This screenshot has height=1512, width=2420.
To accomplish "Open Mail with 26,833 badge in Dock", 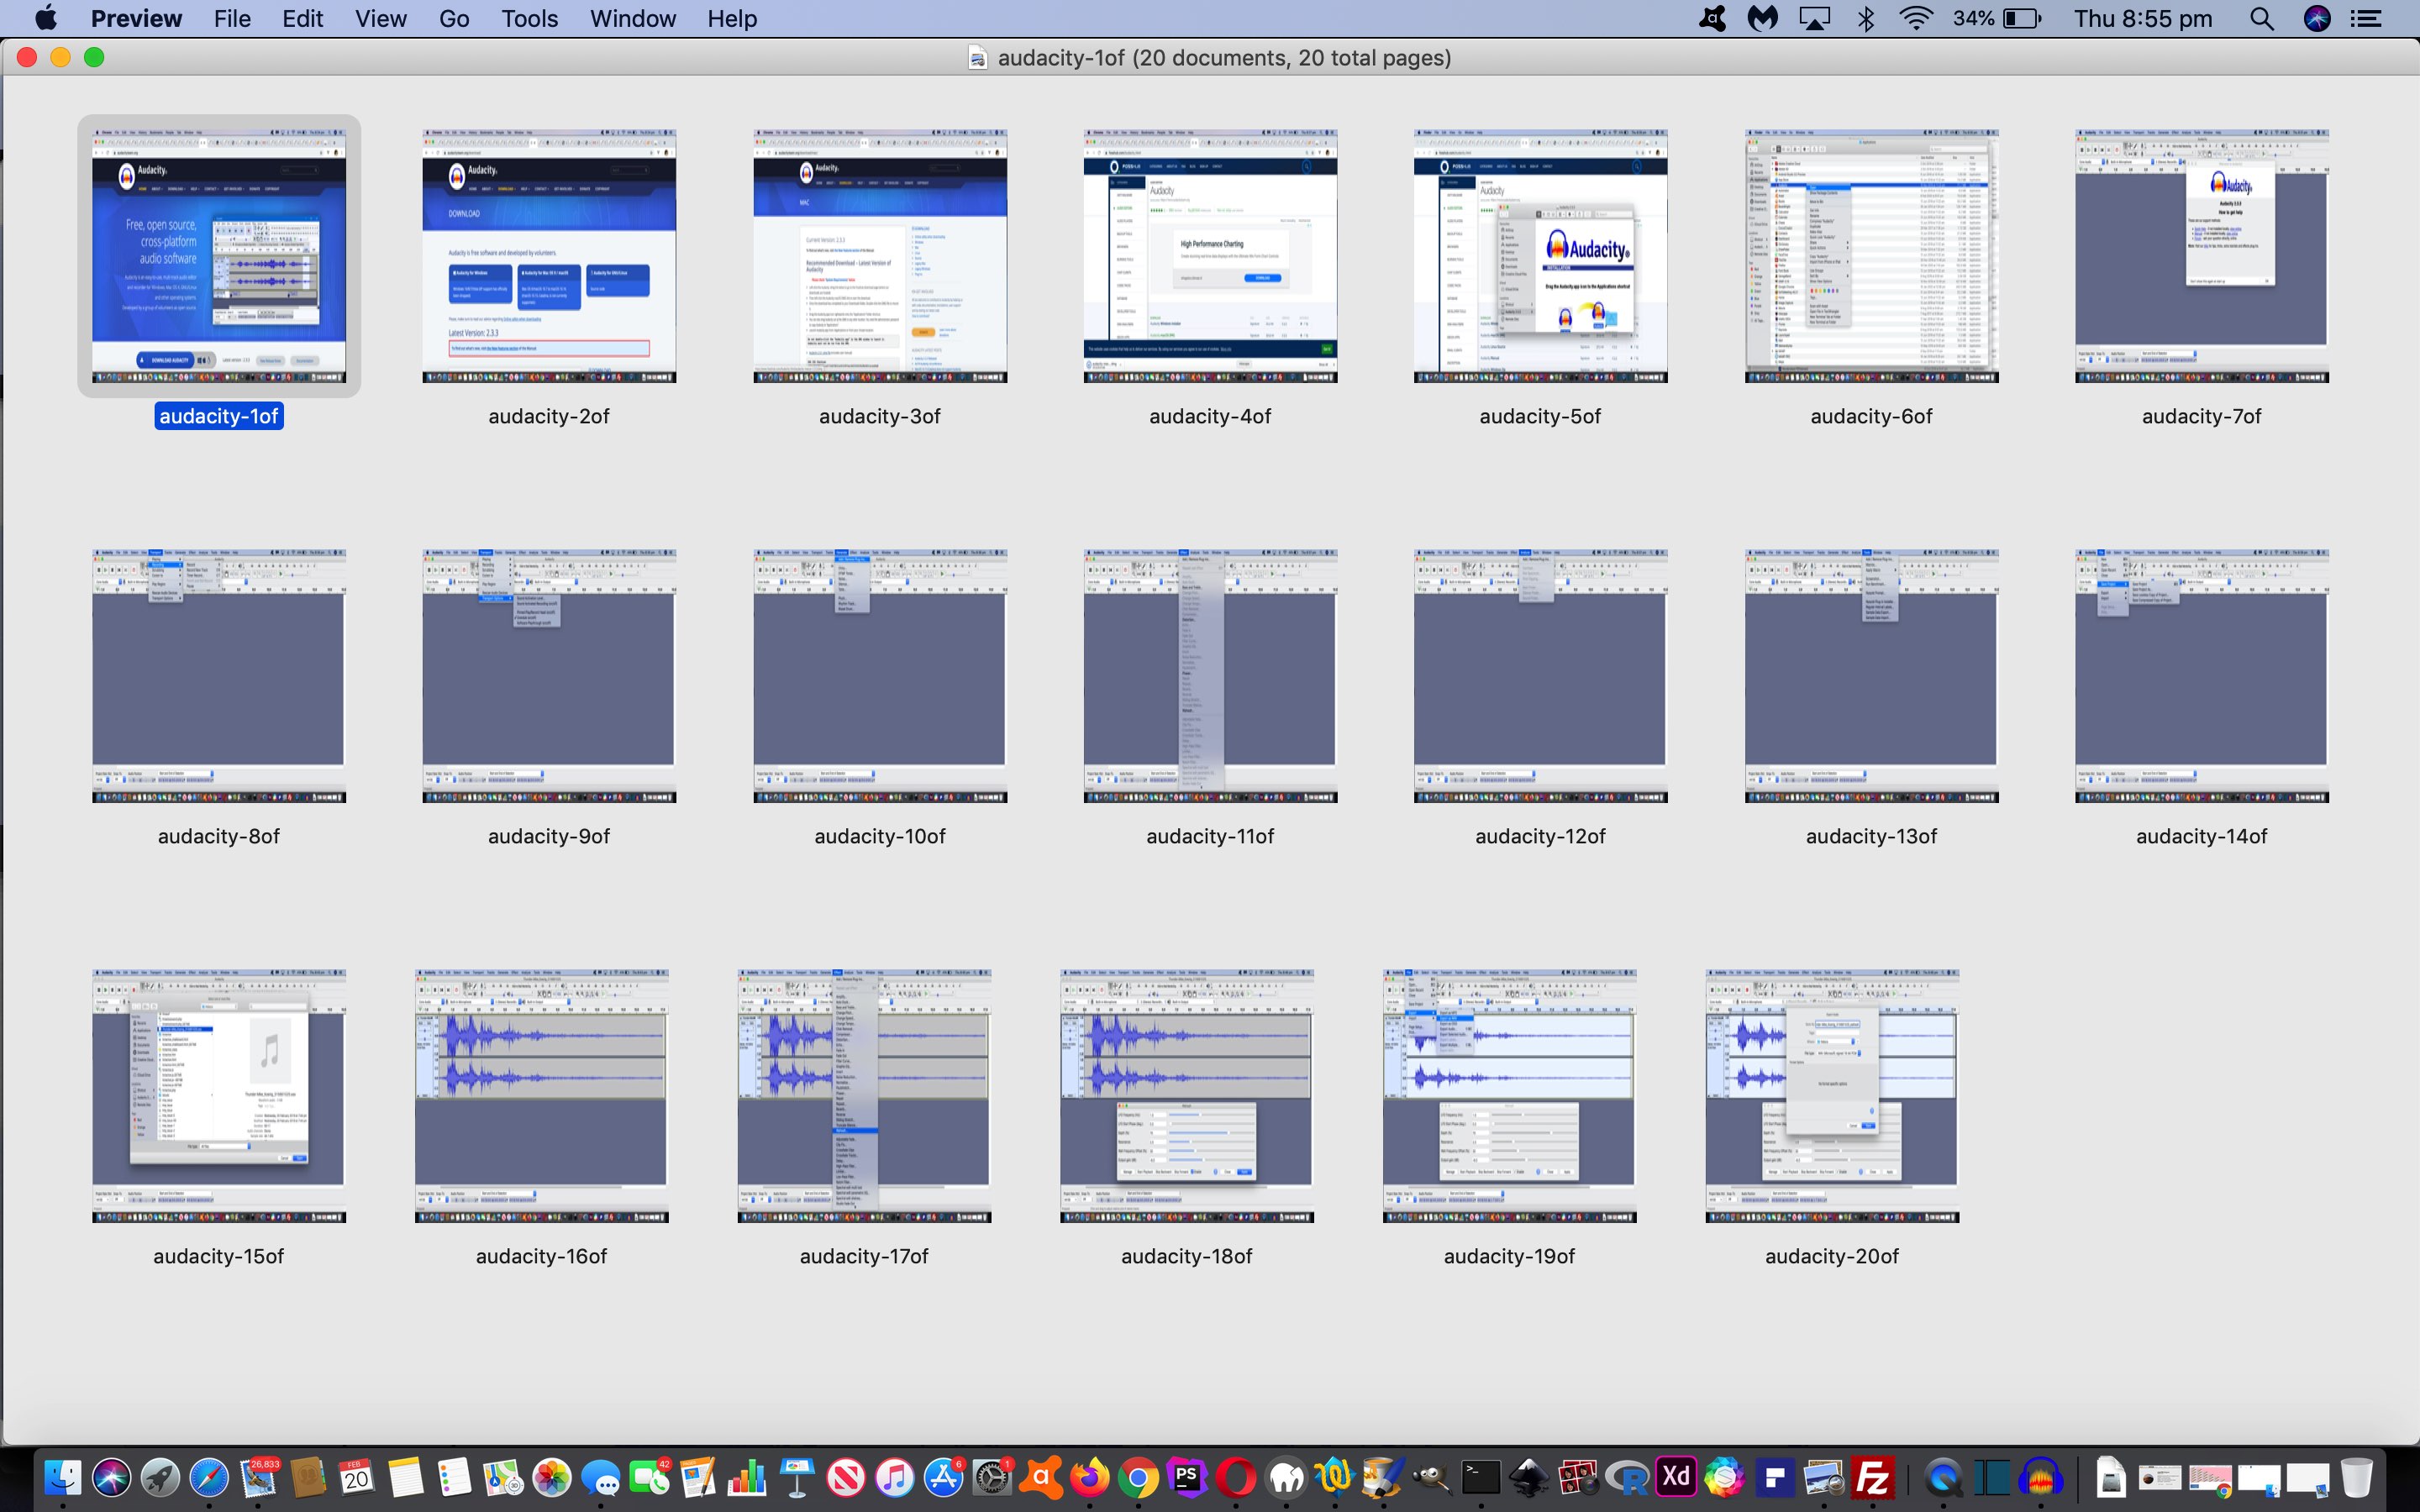I will (x=259, y=1477).
